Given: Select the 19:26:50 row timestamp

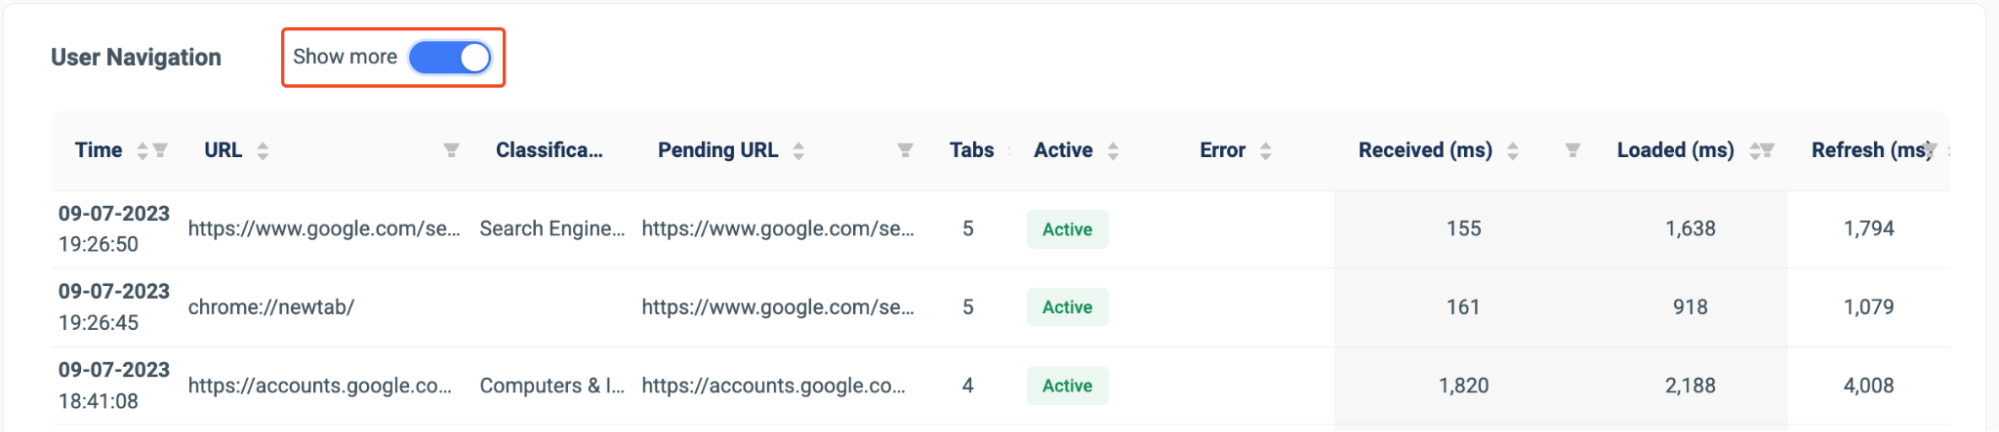Looking at the screenshot, I should 98,244.
